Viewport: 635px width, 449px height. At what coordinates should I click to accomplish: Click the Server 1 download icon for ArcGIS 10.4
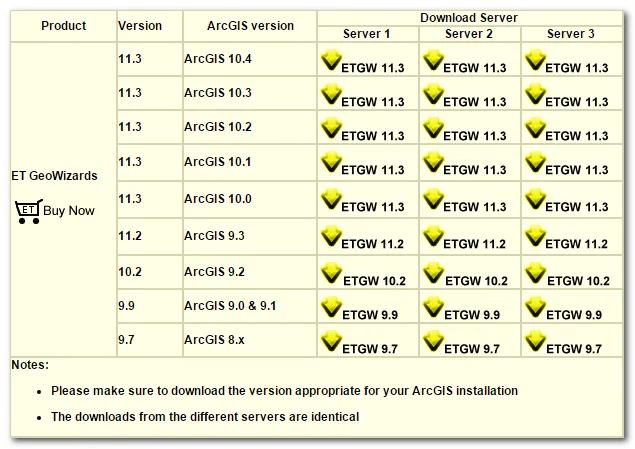330,61
